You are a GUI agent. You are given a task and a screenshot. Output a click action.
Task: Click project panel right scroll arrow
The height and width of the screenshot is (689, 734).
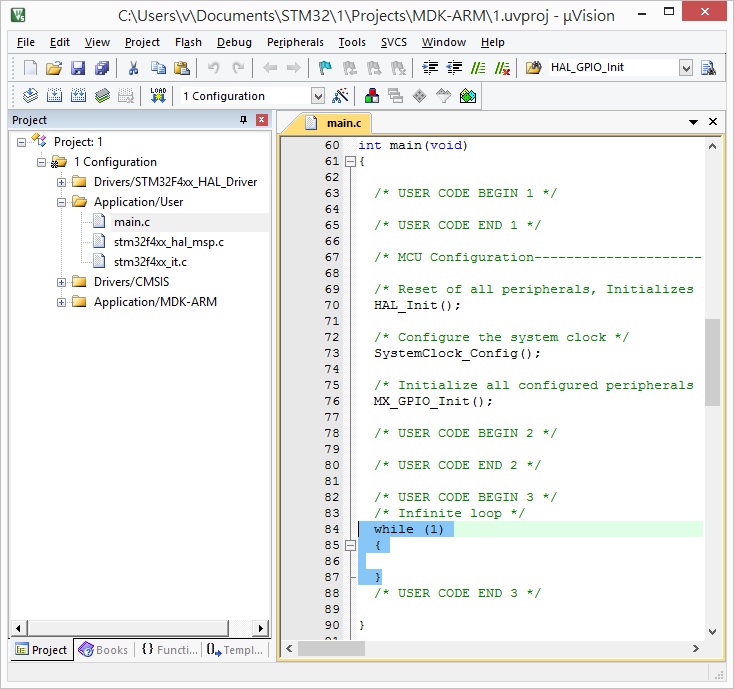(x=260, y=628)
